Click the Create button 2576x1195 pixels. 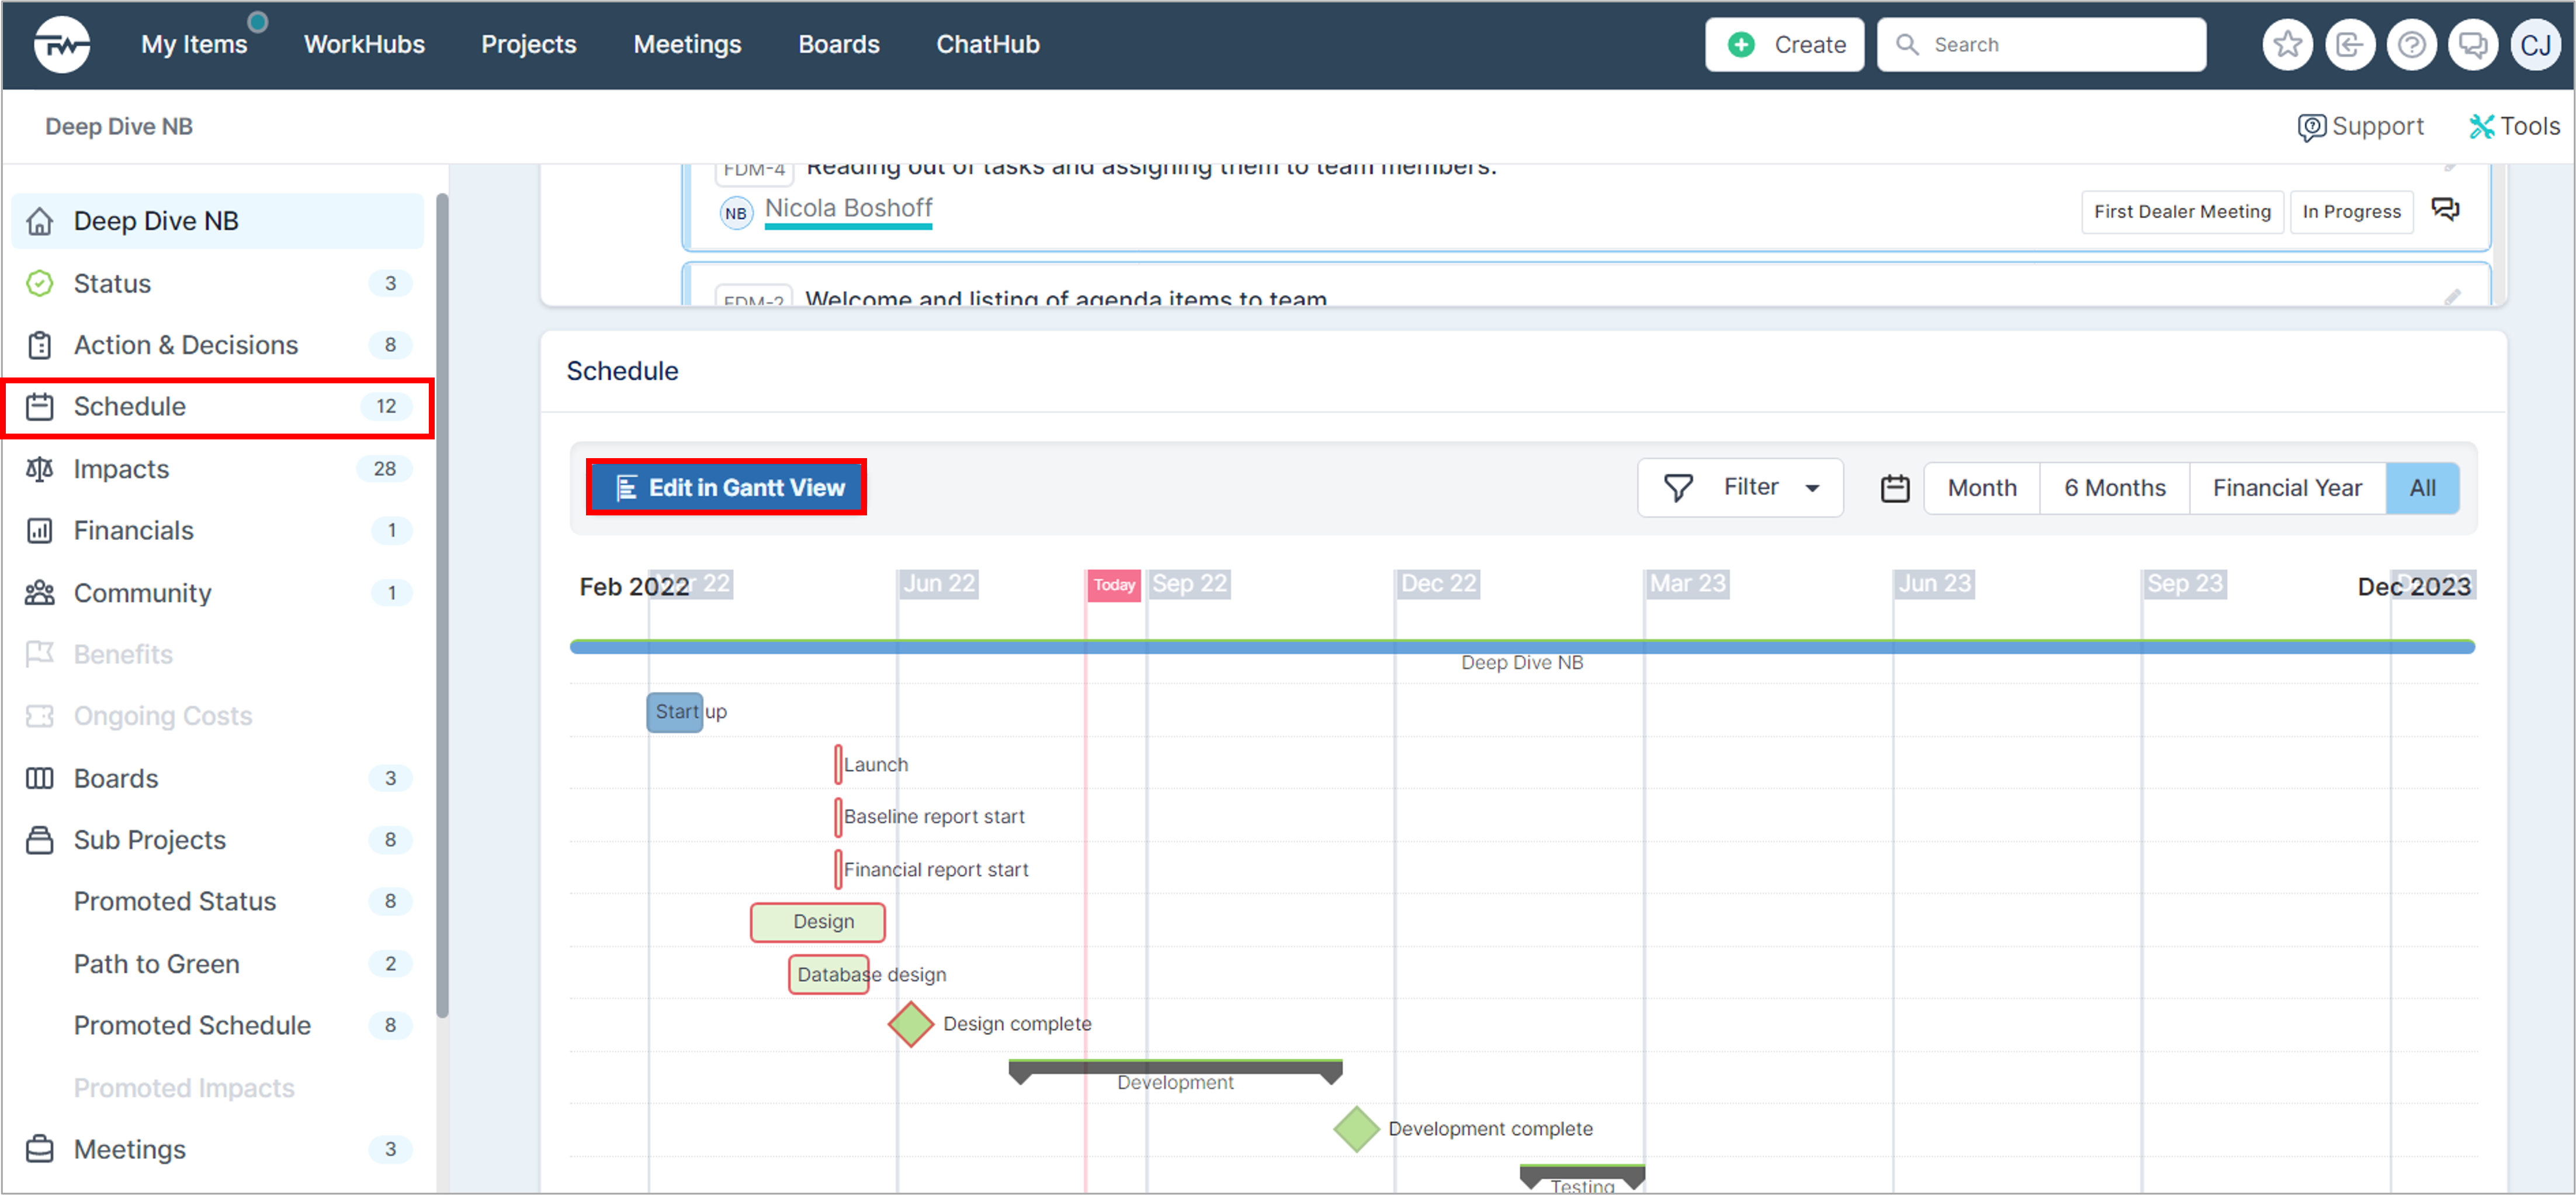(x=1784, y=45)
